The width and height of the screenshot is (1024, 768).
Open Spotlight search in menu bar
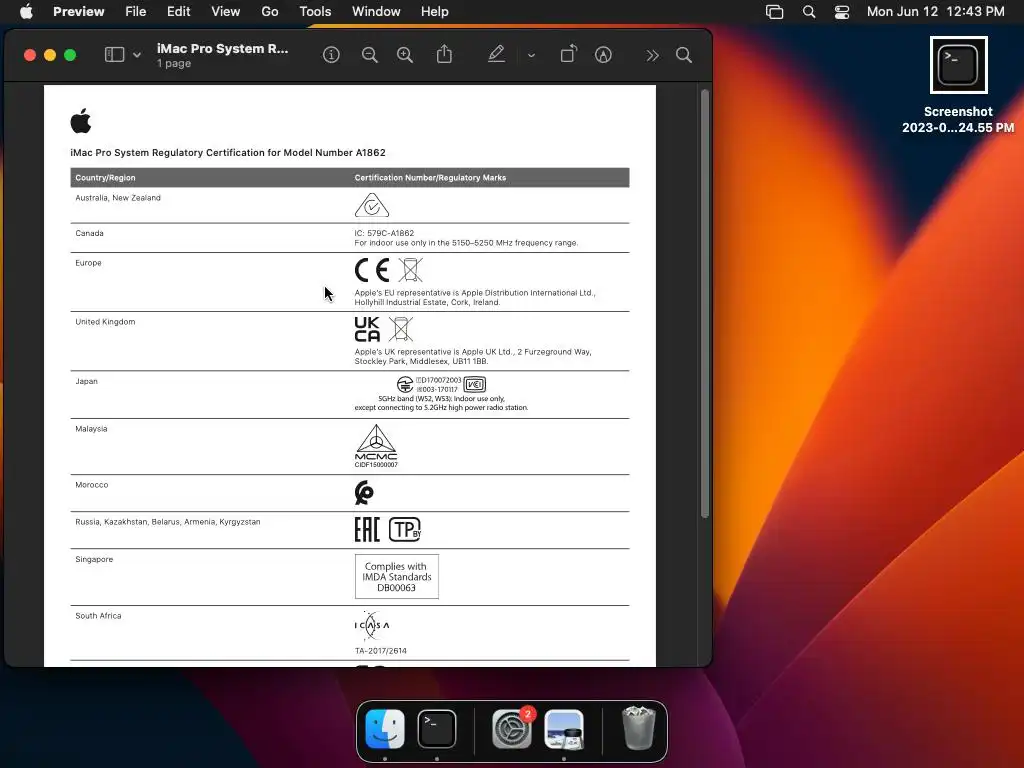tap(808, 12)
